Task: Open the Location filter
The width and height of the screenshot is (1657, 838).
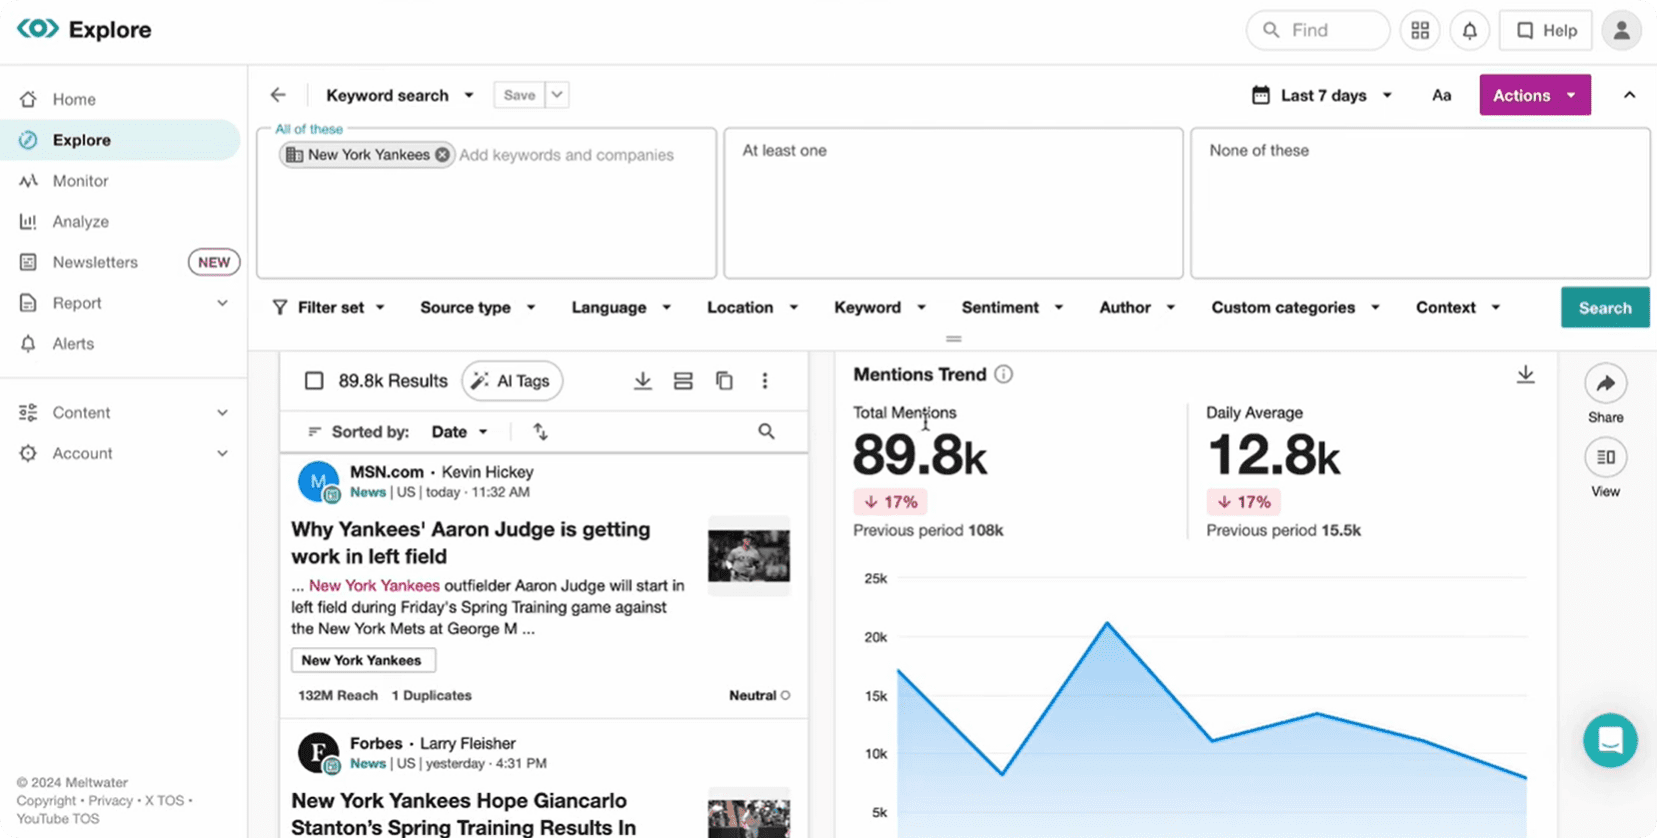Action: 752,308
